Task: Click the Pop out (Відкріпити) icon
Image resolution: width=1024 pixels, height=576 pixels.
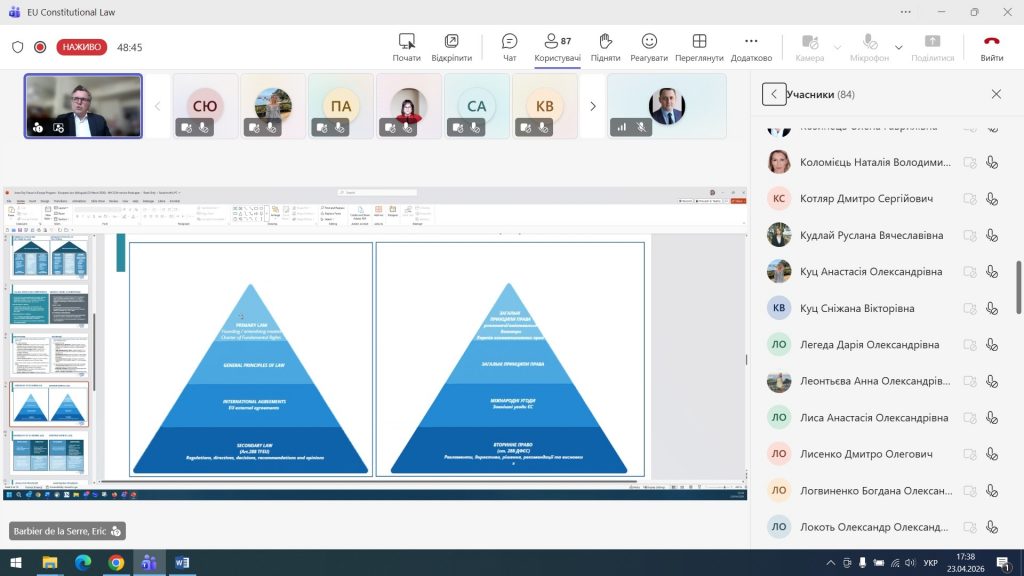Action: (x=451, y=46)
